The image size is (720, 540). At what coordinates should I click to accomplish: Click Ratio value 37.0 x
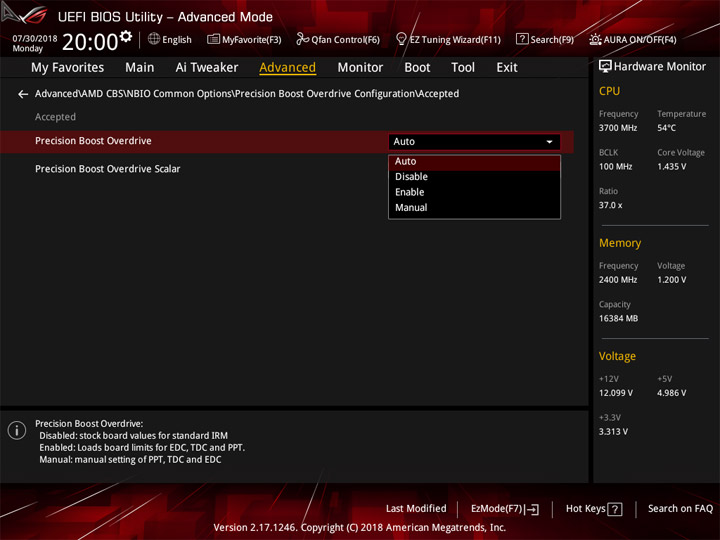[610, 205]
